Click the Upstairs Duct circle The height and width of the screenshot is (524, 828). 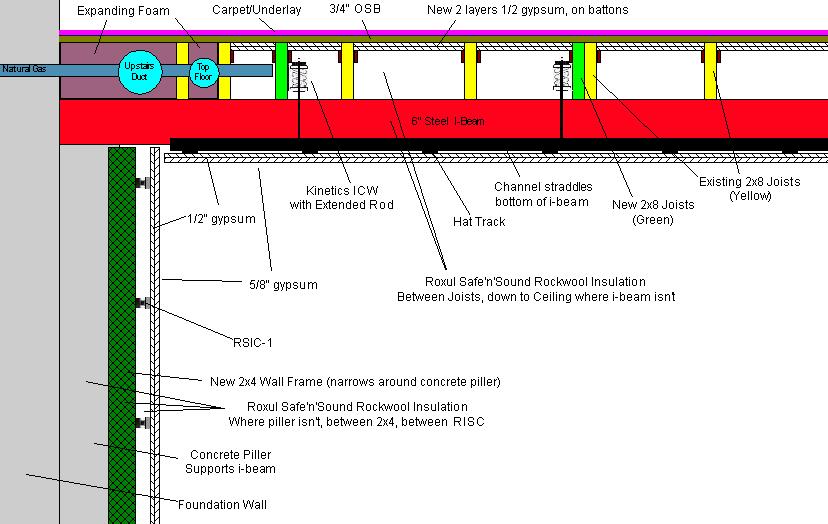[x=136, y=70]
